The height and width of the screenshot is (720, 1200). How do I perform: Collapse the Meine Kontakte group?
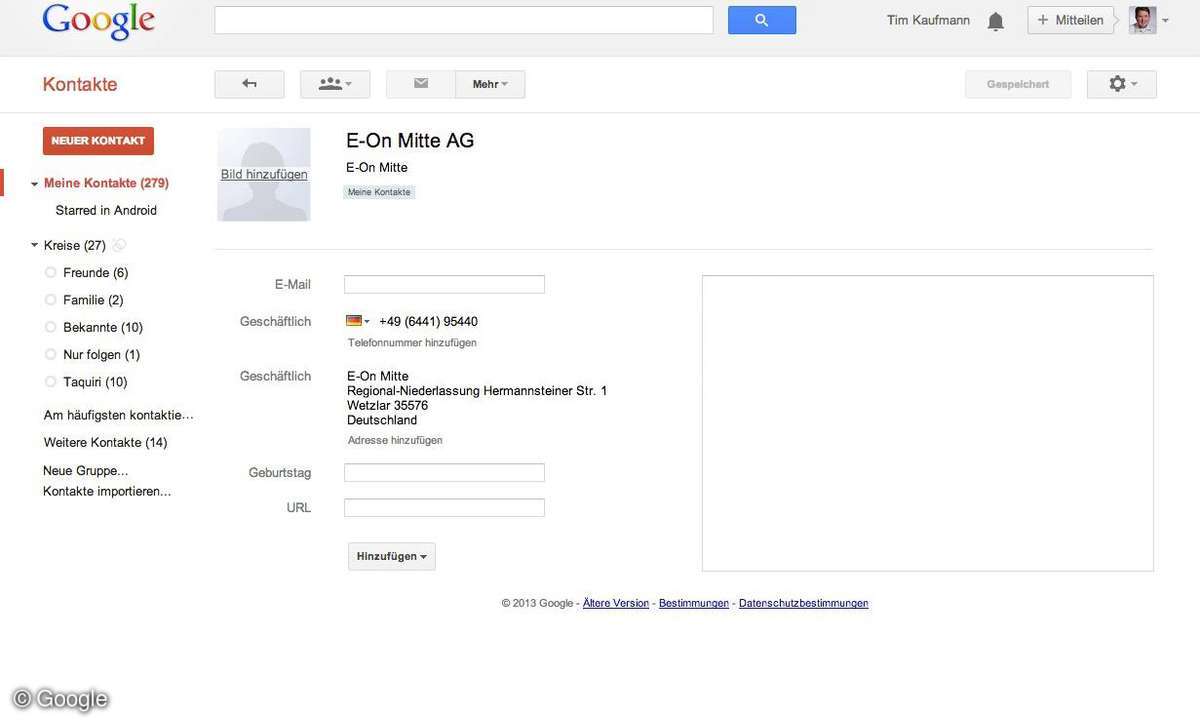(34, 184)
